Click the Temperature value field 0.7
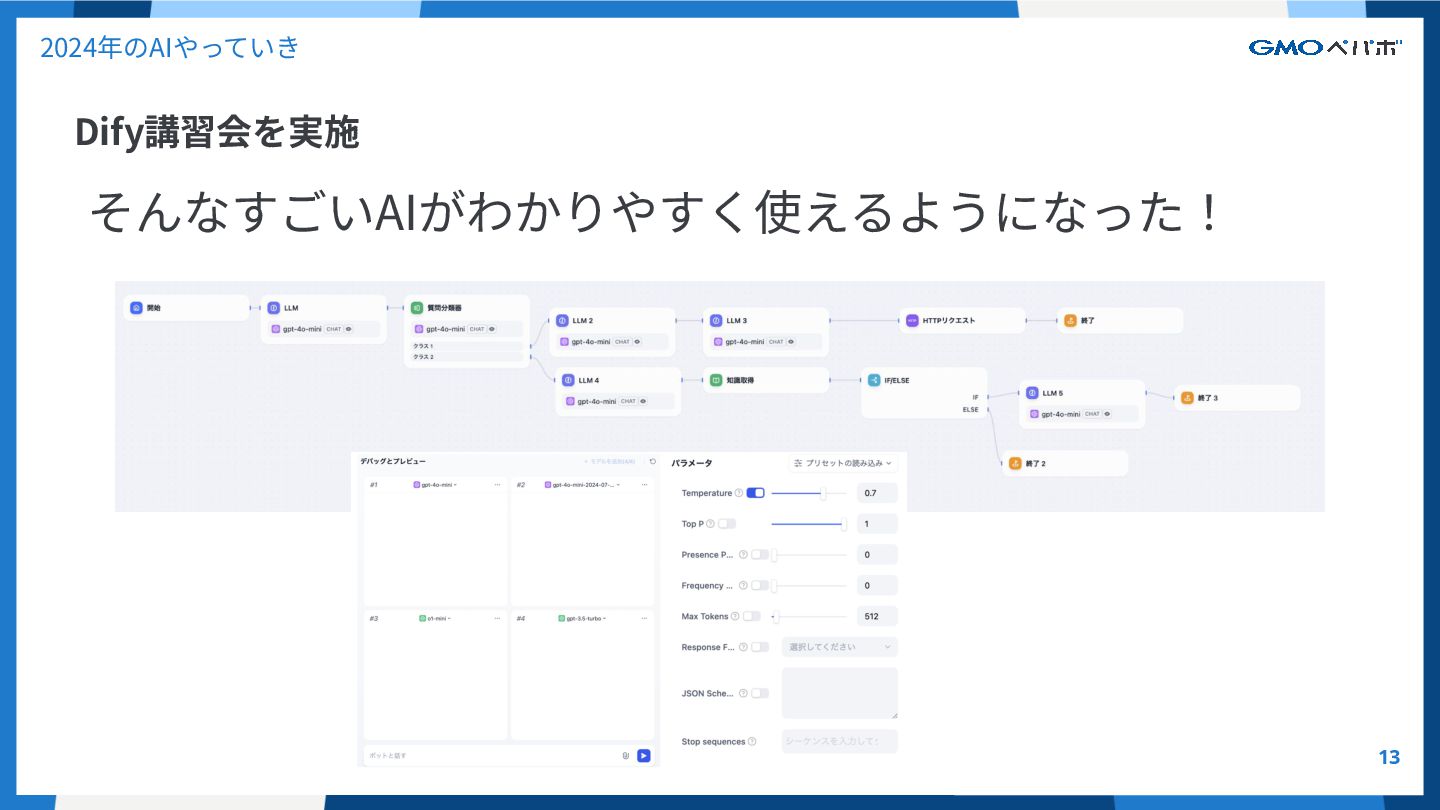This screenshot has height=810, width=1440. click(x=877, y=493)
